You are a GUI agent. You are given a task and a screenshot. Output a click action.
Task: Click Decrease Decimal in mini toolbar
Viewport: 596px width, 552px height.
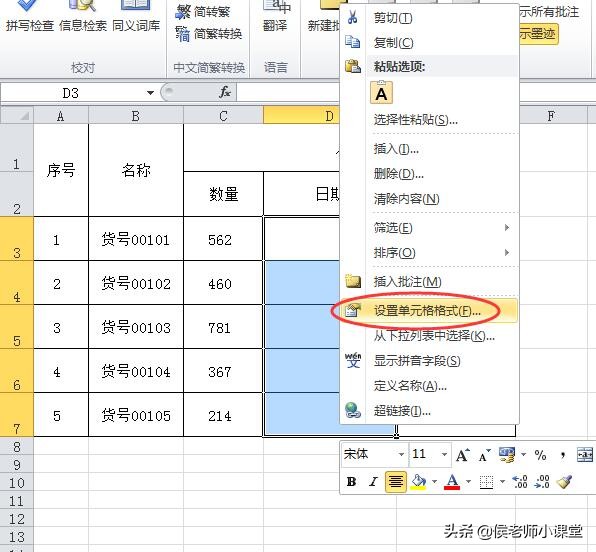point(542,482)
